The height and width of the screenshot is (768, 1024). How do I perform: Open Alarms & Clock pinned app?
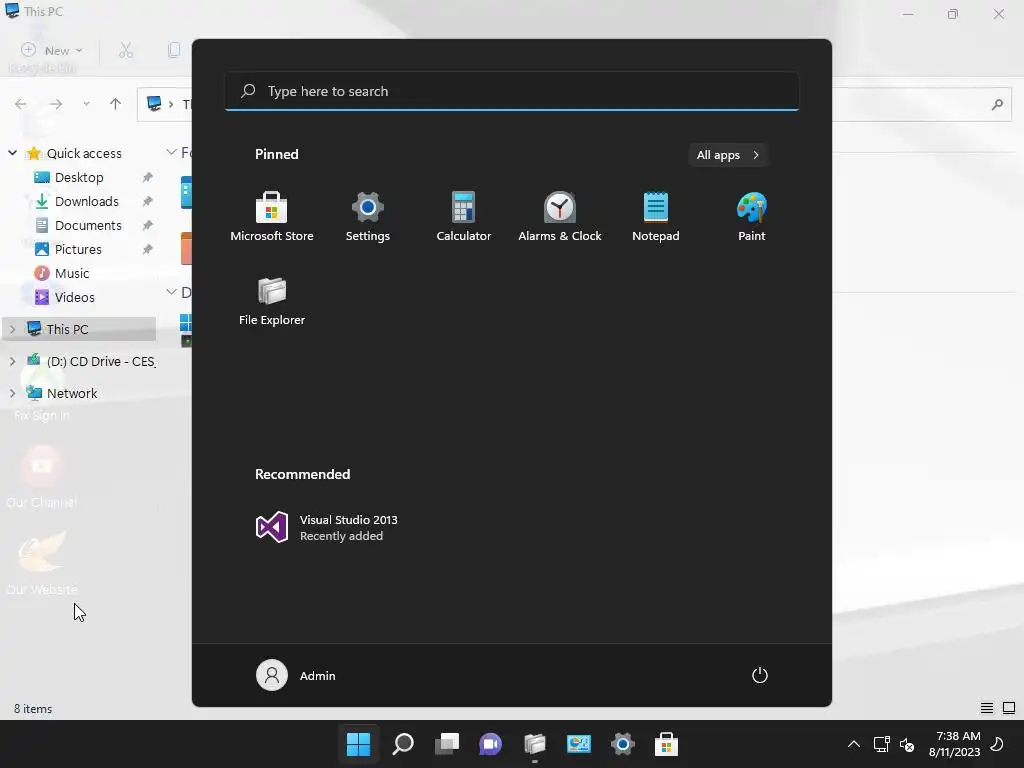(560, 216)
